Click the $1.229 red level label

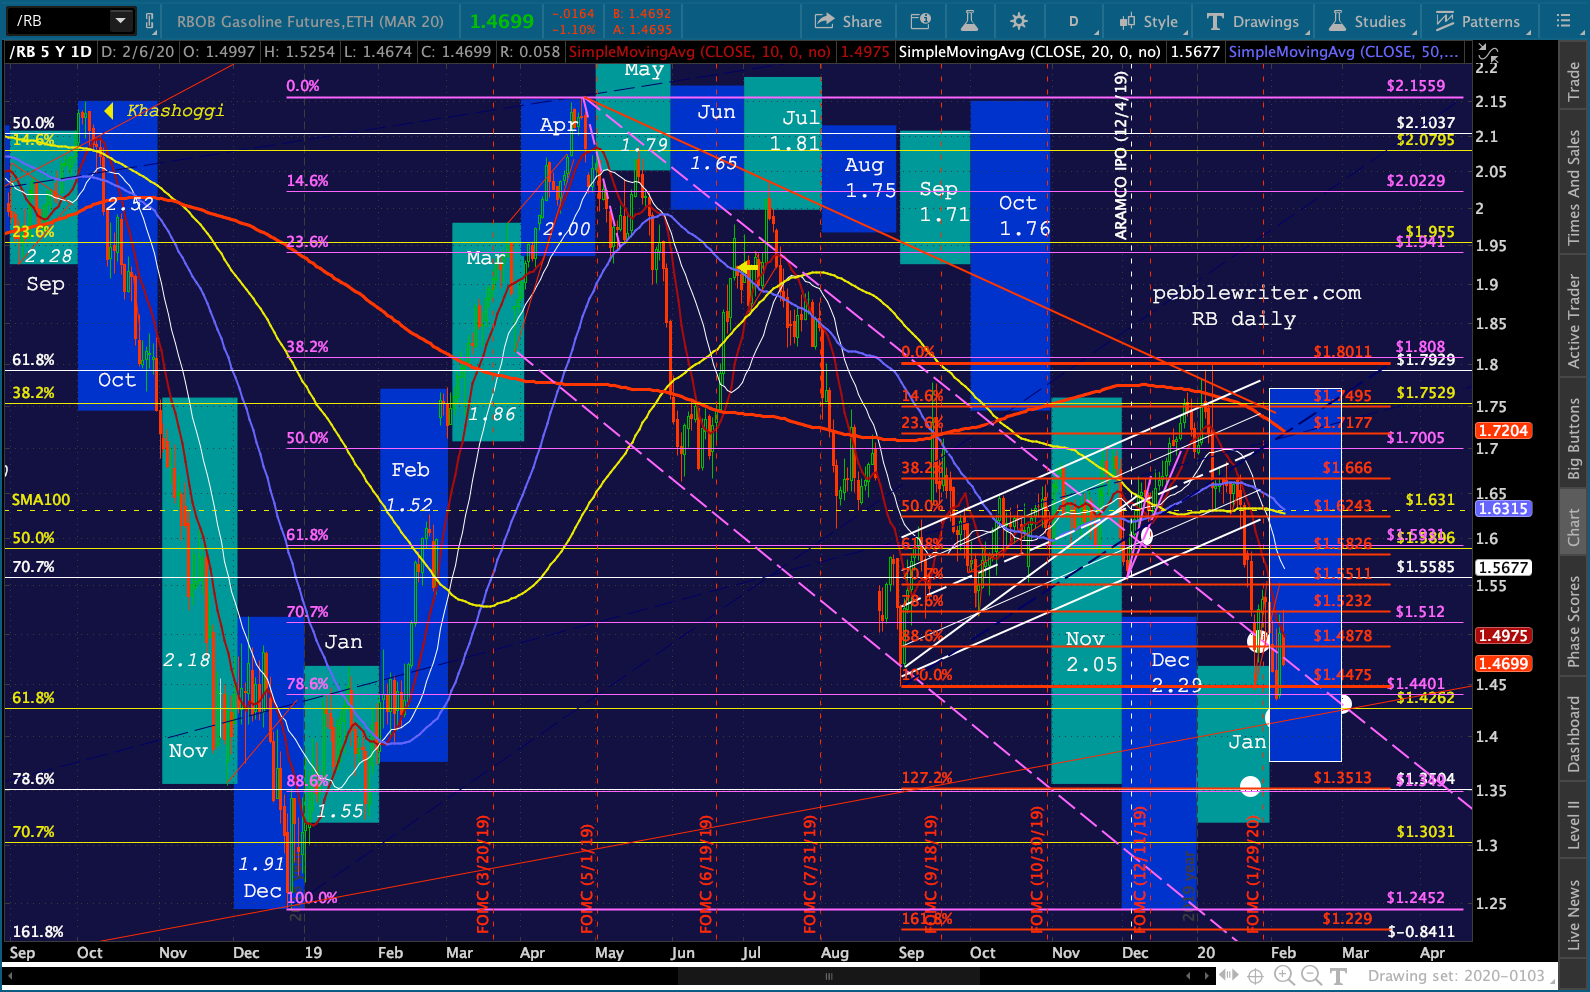(x=1347, y=919)
